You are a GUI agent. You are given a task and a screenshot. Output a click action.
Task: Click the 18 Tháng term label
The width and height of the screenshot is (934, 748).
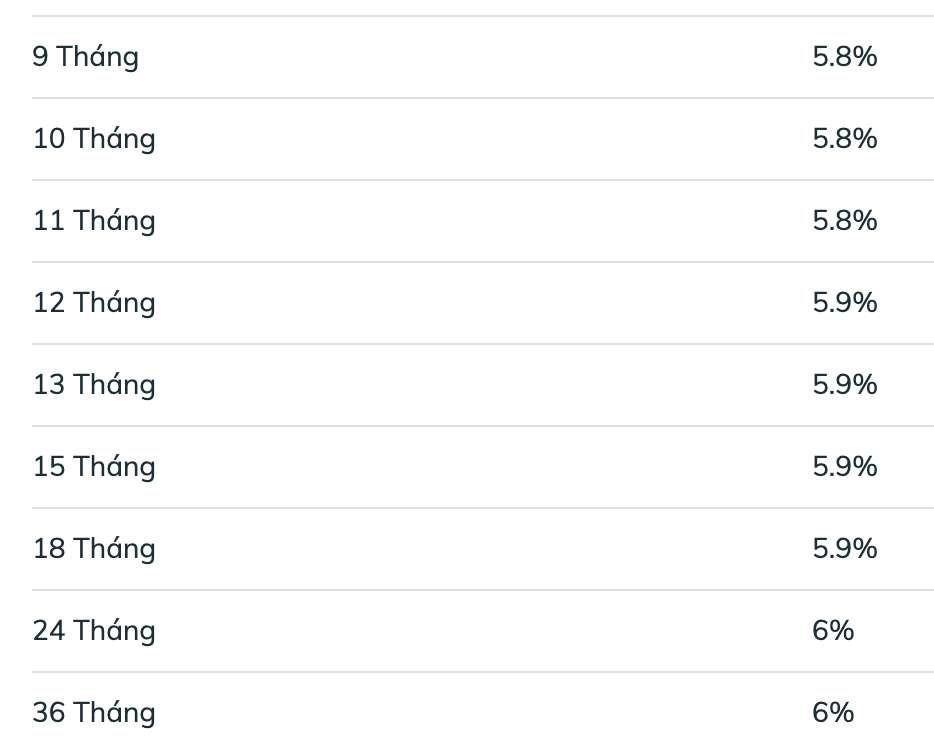(94, 549)
